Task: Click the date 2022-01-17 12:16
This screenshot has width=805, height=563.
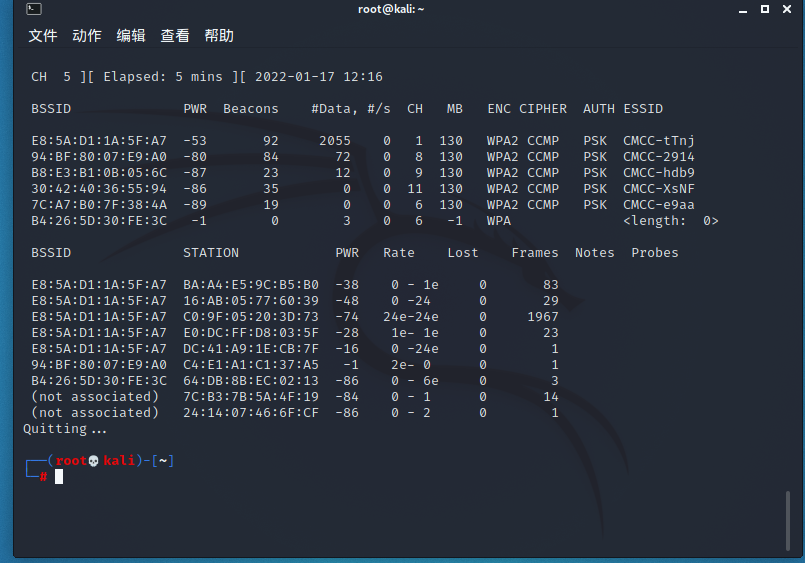Action: click(x=319, y=76)
